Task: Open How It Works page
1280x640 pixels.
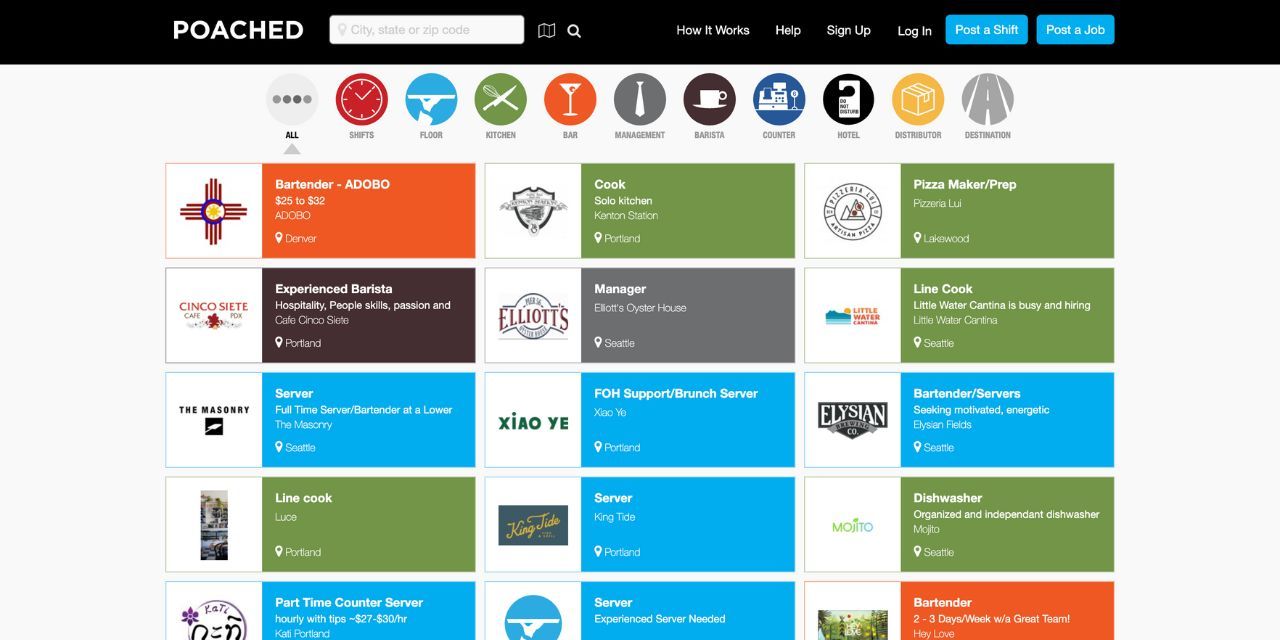Action: pyautogui.click(x=713, y=30)
